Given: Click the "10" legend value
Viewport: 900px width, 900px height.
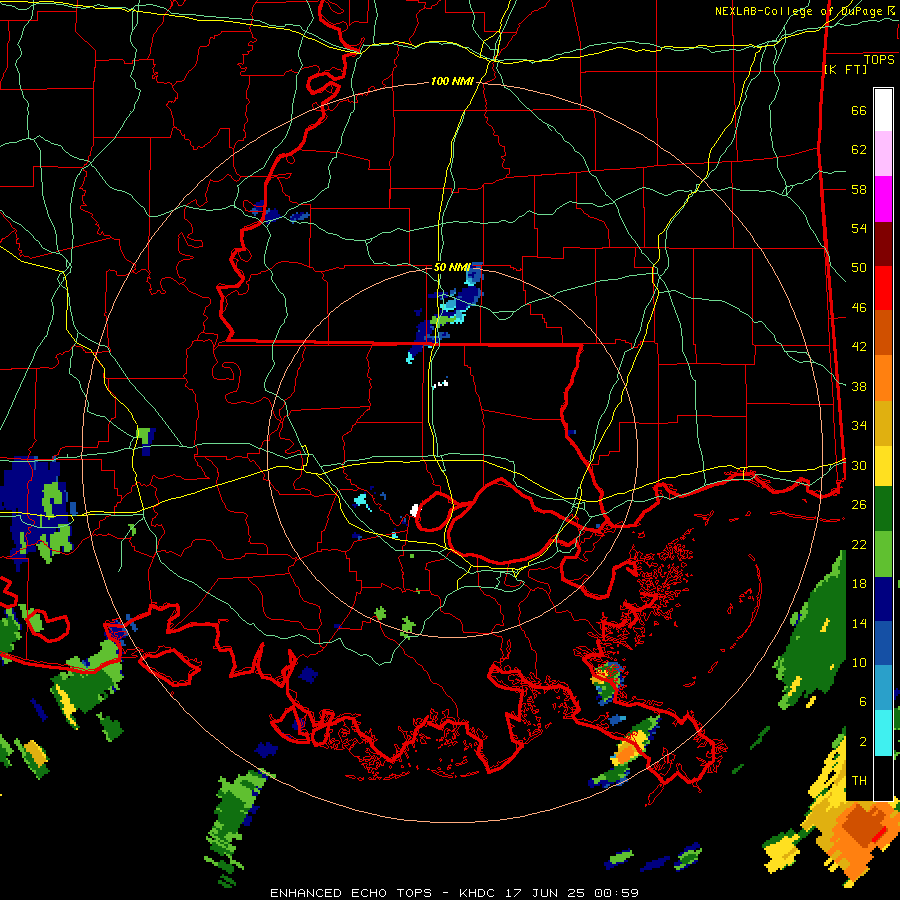Looking at the screenshot, I should 859,663.
